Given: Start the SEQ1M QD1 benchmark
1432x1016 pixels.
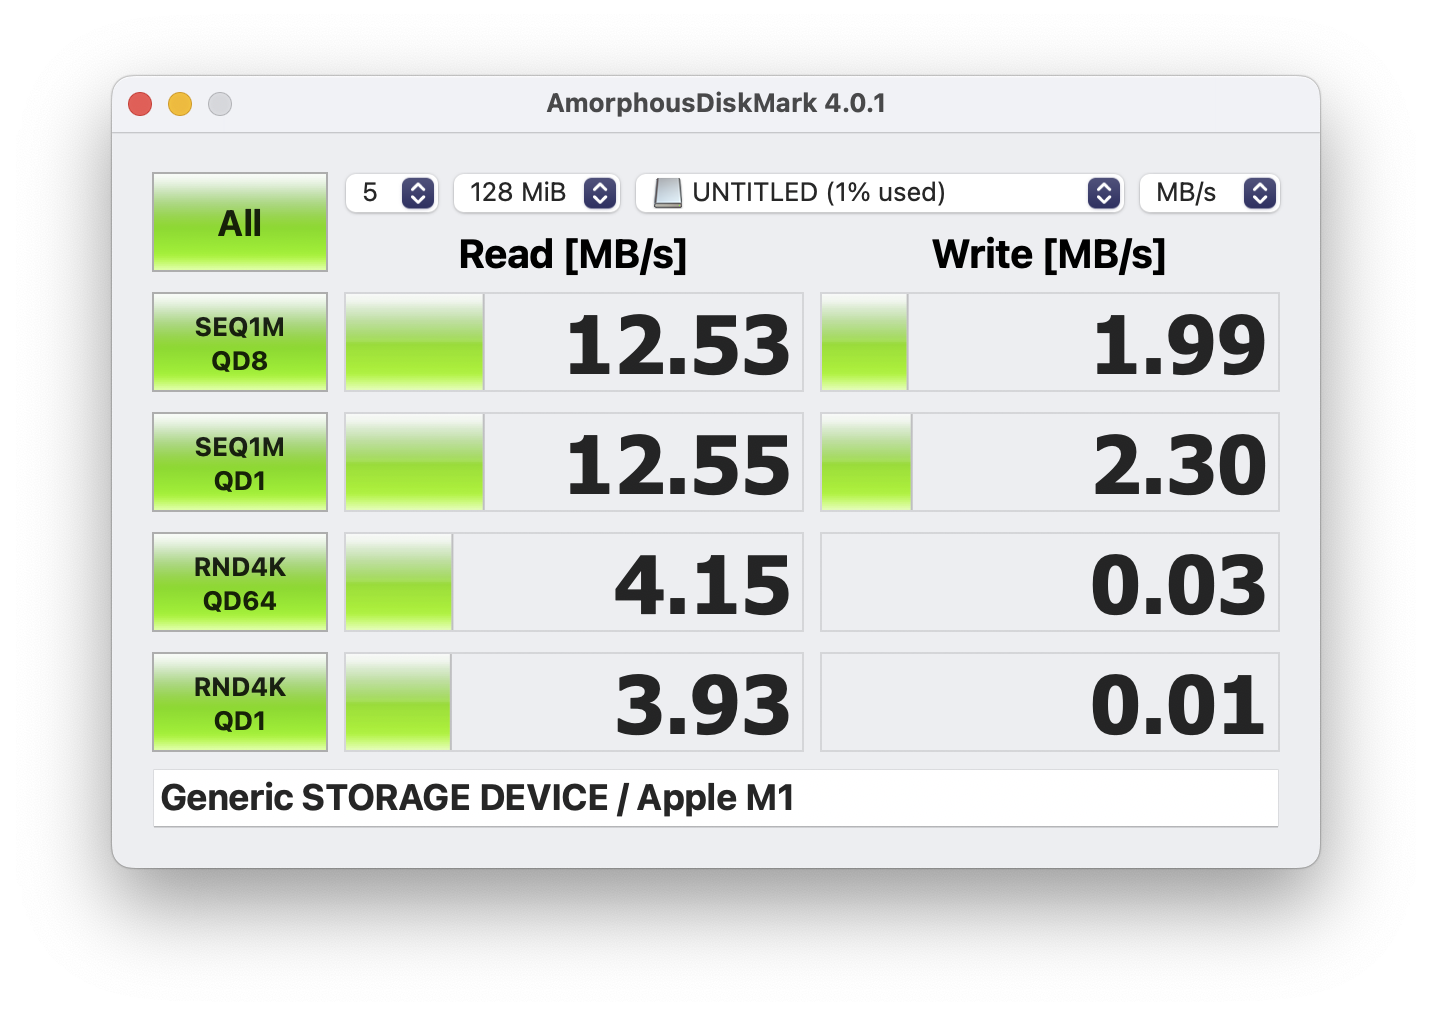Looking at the screenshot, I should pyautogui.click(x=240, y=462).
